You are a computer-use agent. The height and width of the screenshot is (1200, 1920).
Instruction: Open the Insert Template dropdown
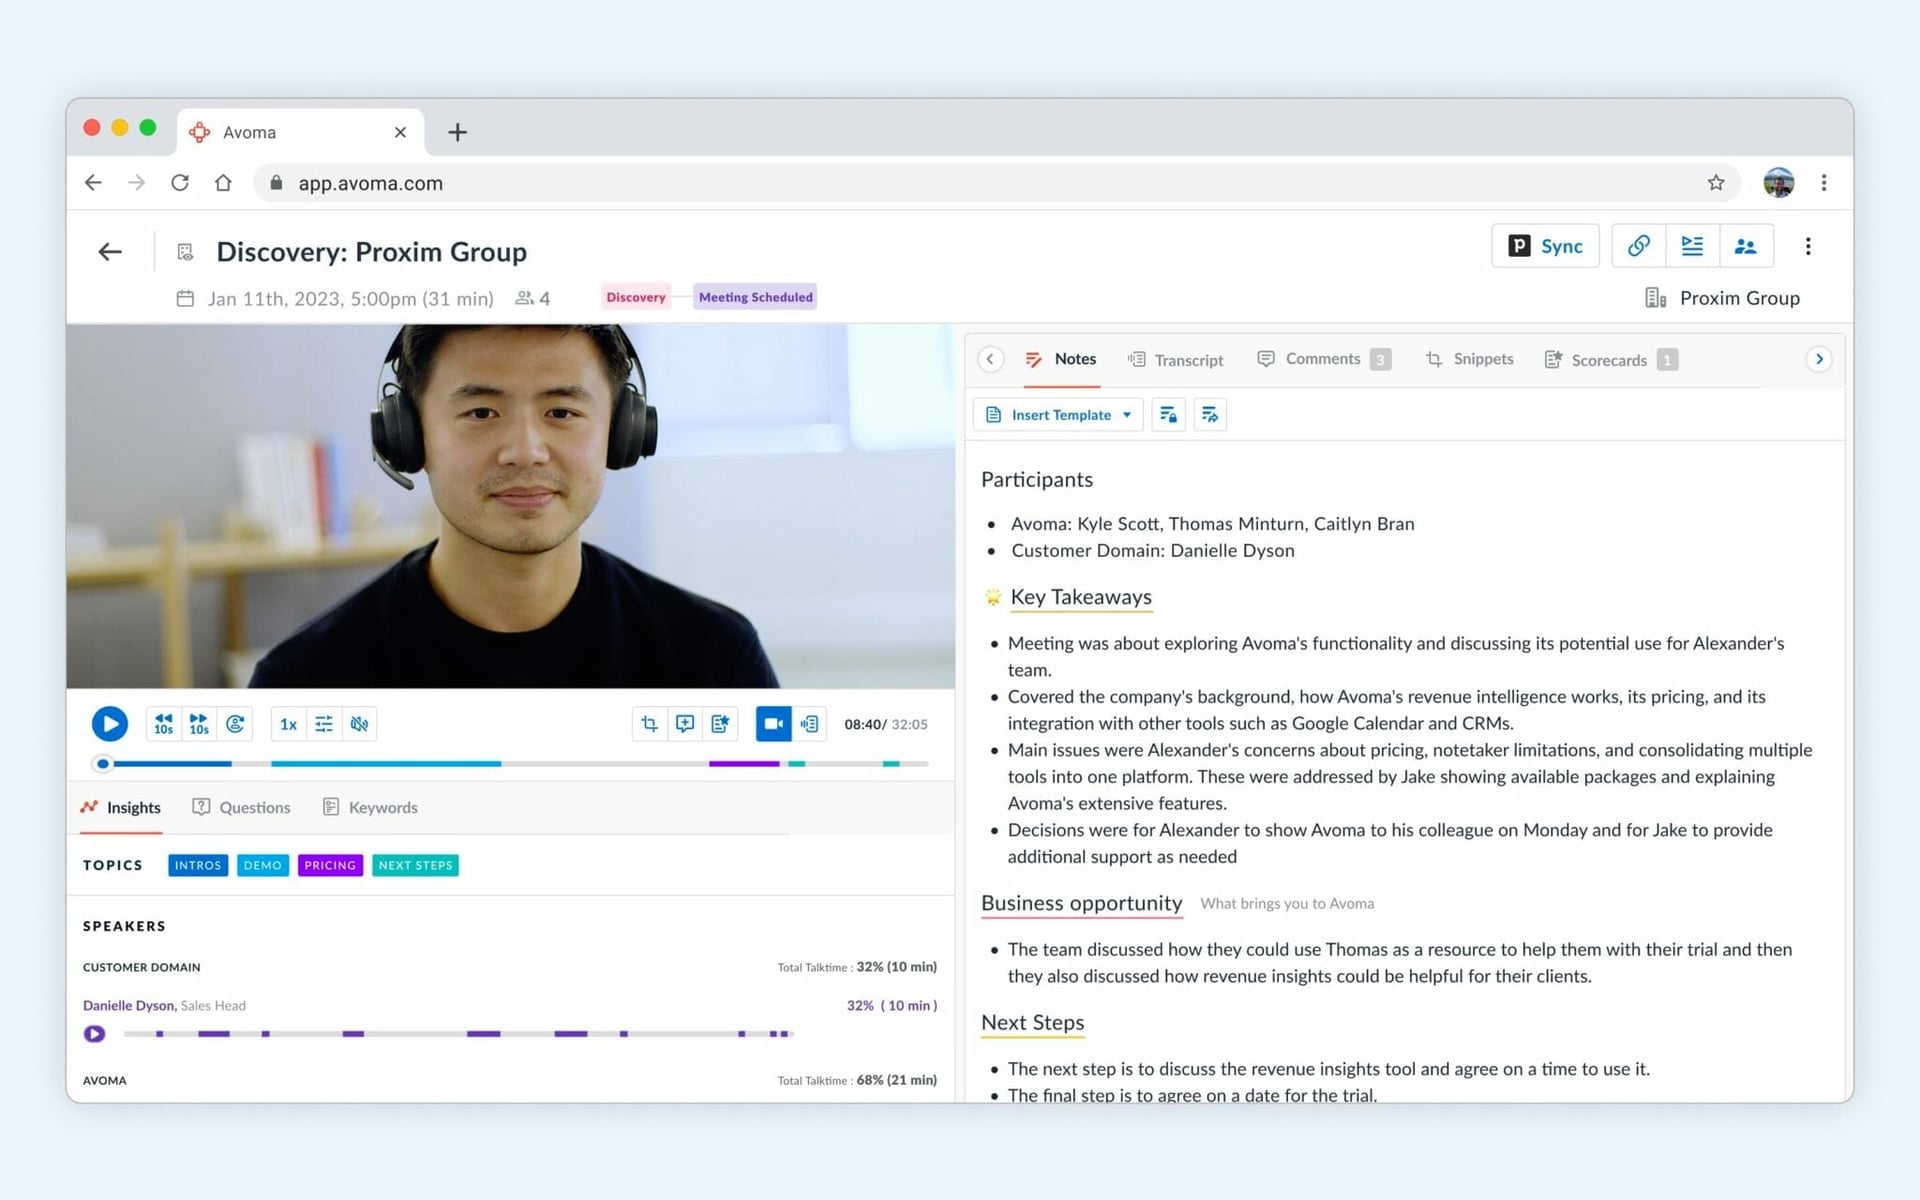(x=1058, y=415)
